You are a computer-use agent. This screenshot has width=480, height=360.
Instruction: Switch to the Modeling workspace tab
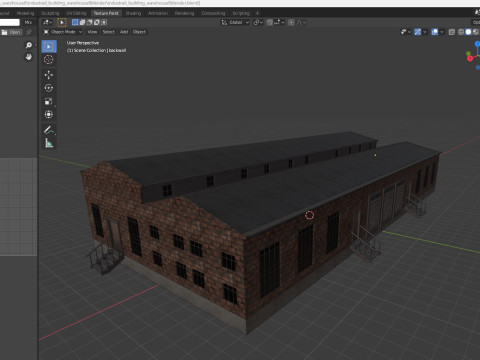click(x=25, y=13)
